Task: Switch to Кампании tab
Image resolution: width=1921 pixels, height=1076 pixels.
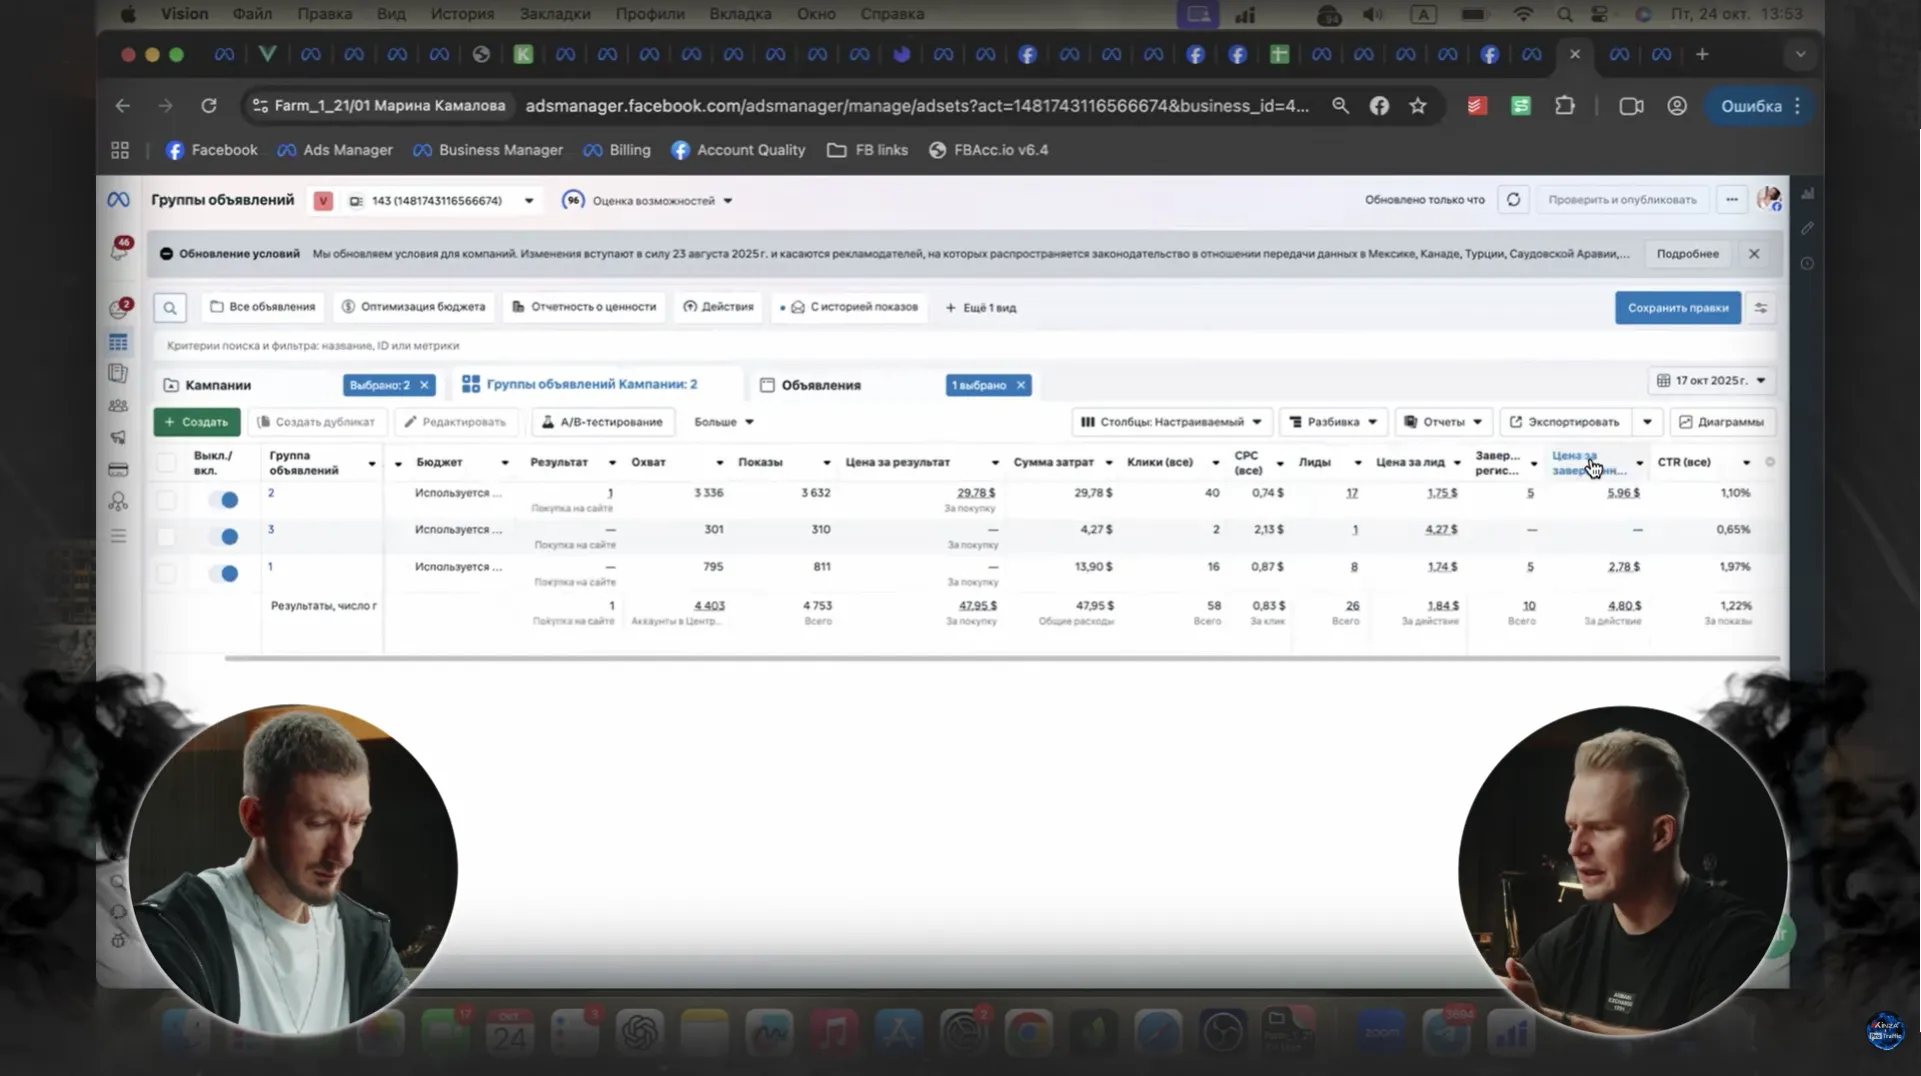Action: tap(218, 385)
